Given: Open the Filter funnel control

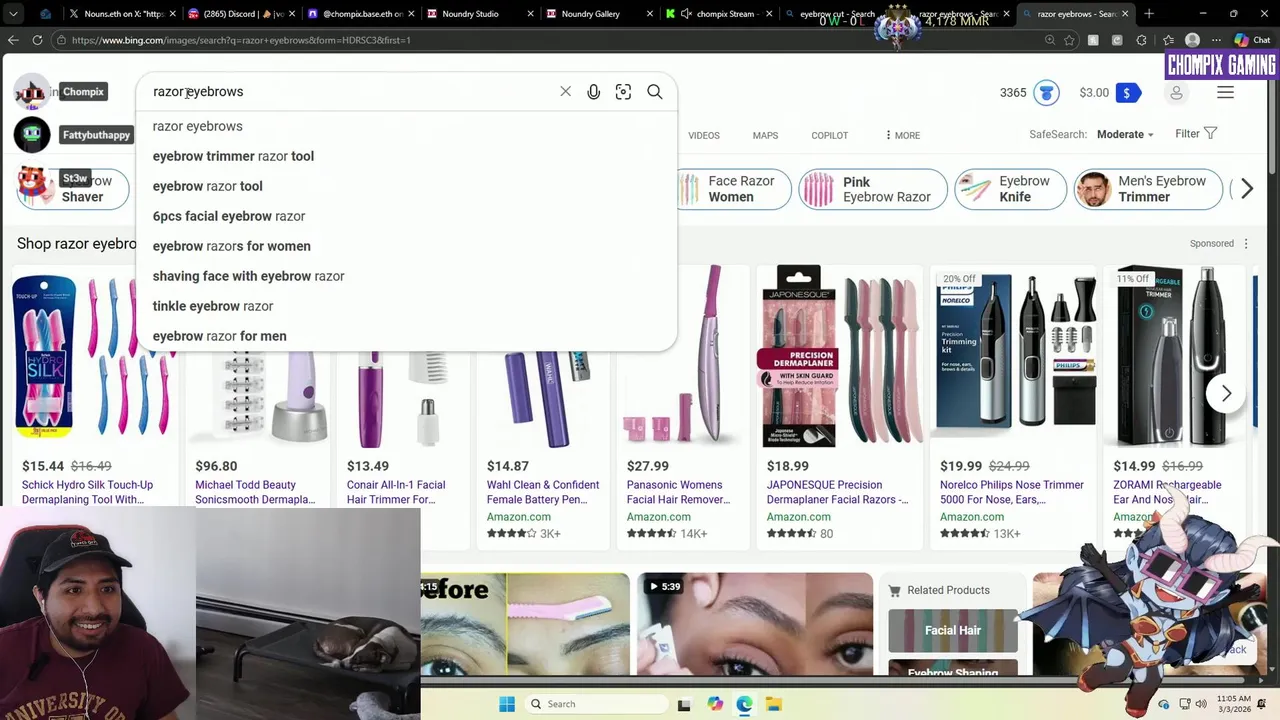Looking at the screenshot, I should pos(1196,133).
